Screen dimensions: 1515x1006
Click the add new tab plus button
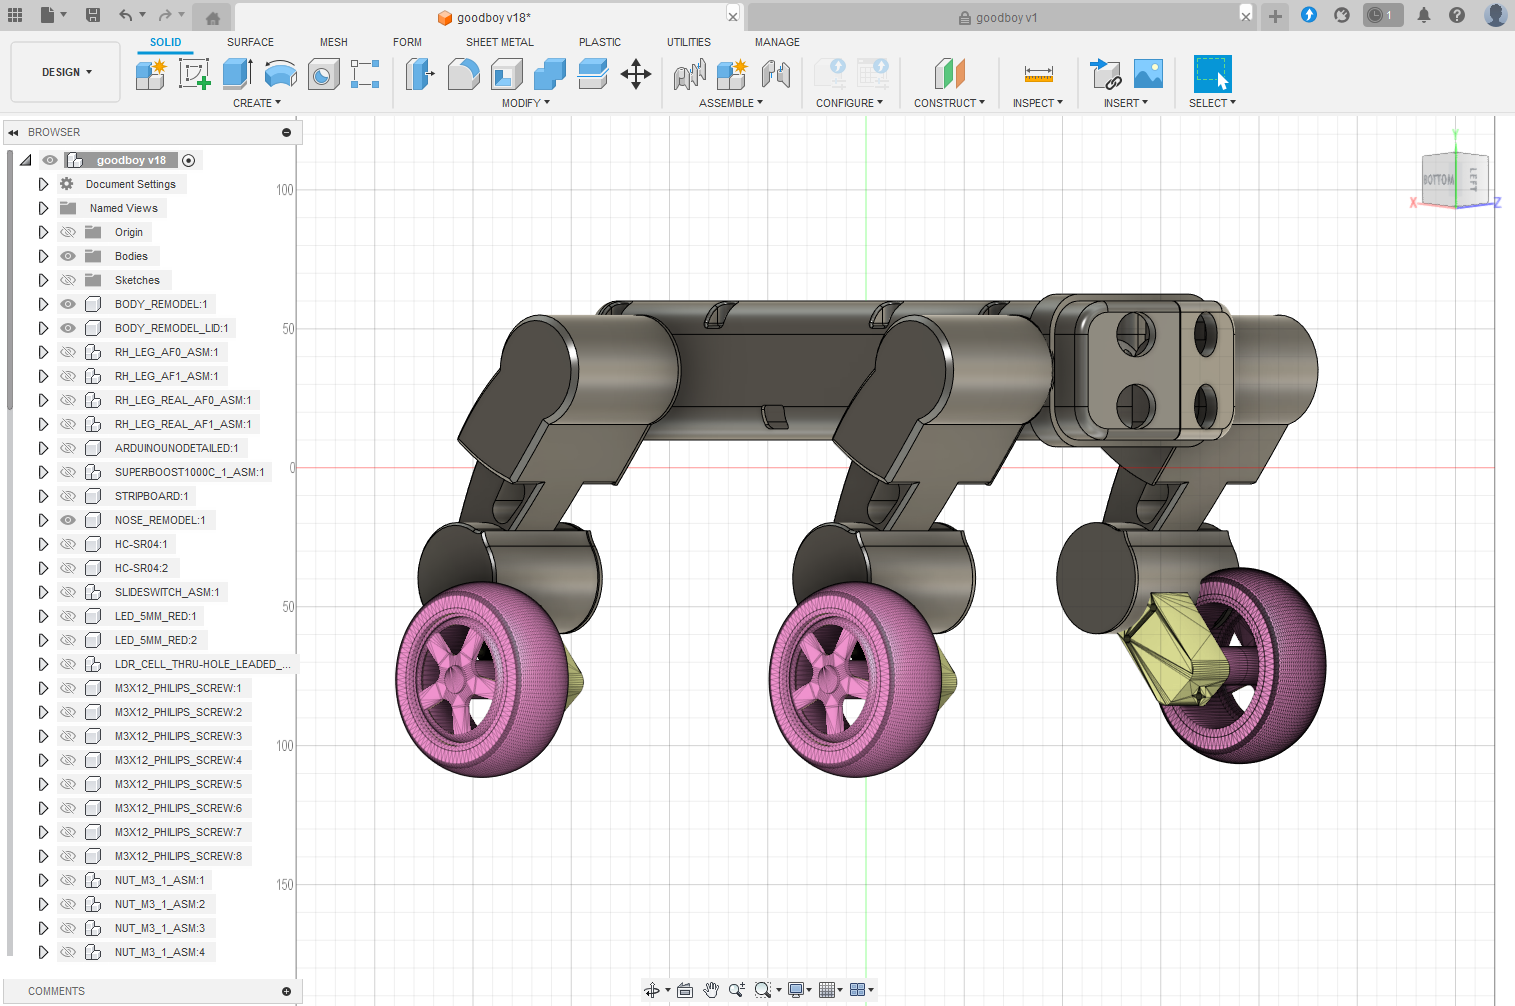[1275, 16]
